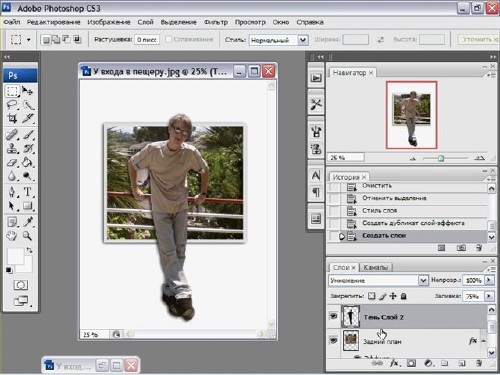The image size is (500, 375).
Task: Select the Rectangular Marquee tool
Action: point(12,91)
